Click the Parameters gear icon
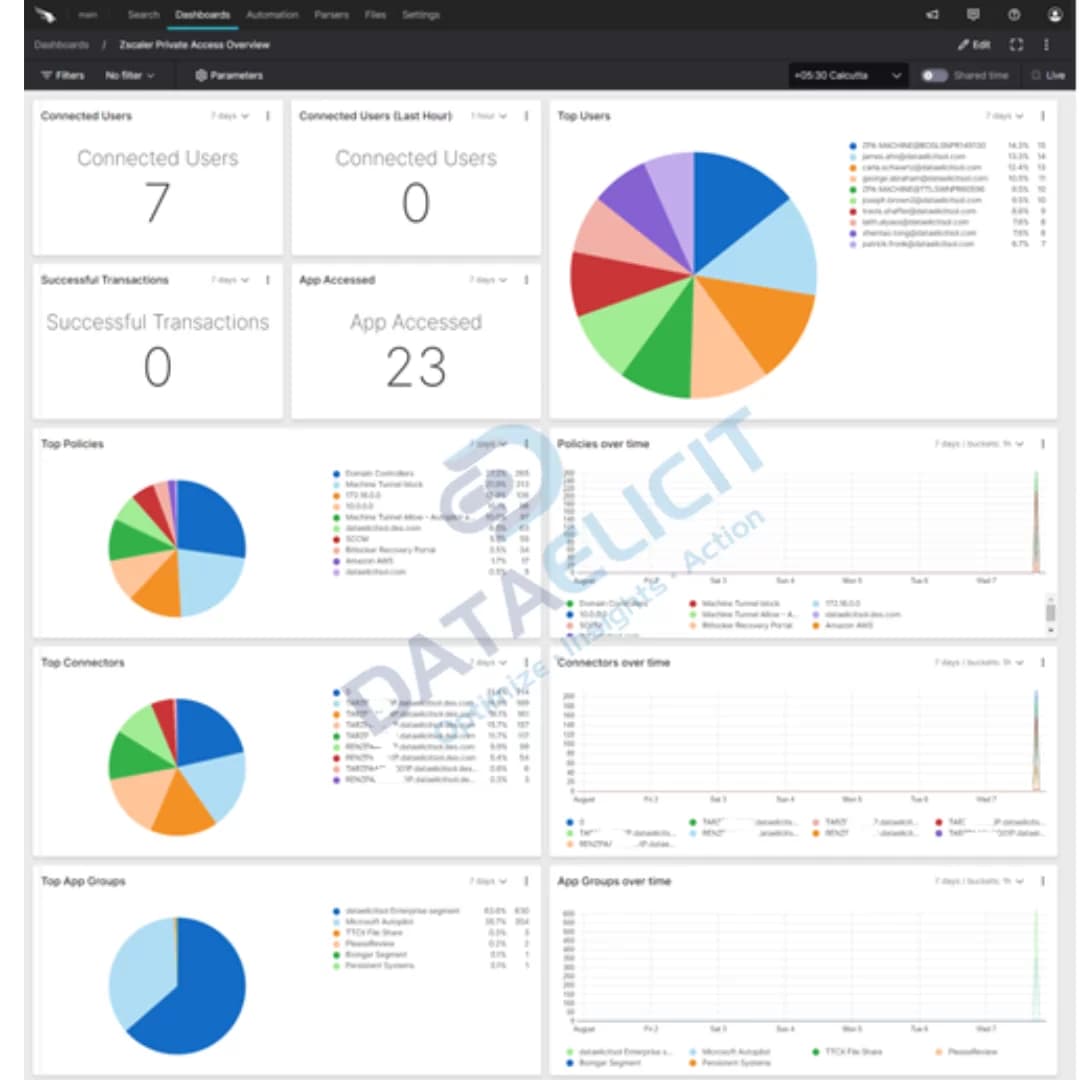Viewport: 1080px width, 1080px height. click(x=201, y=74)
